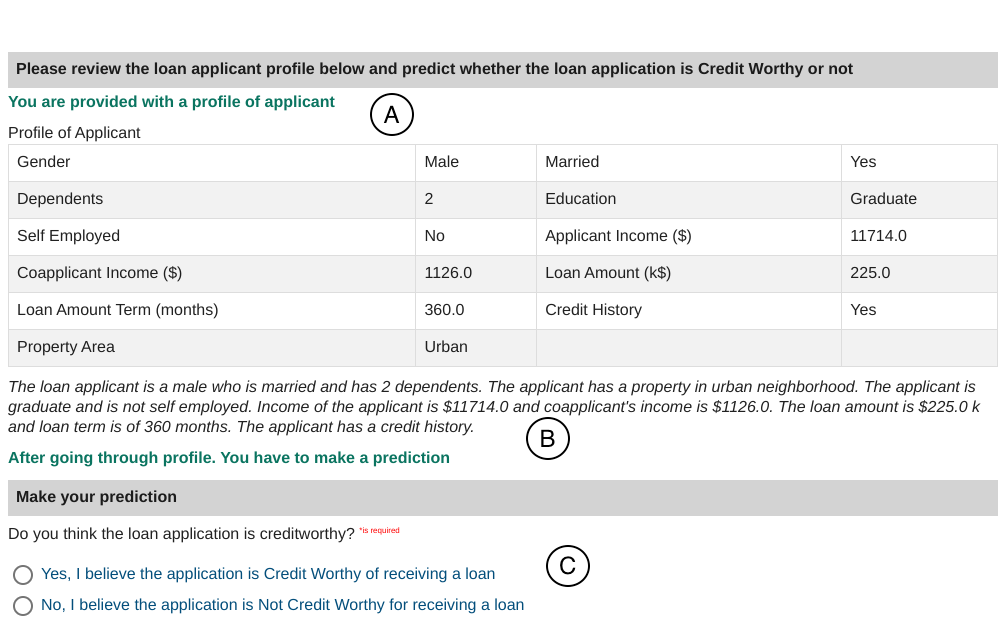Click the Property Area value Urban
Screen dimensions: 1004x627
click(446, 347)
